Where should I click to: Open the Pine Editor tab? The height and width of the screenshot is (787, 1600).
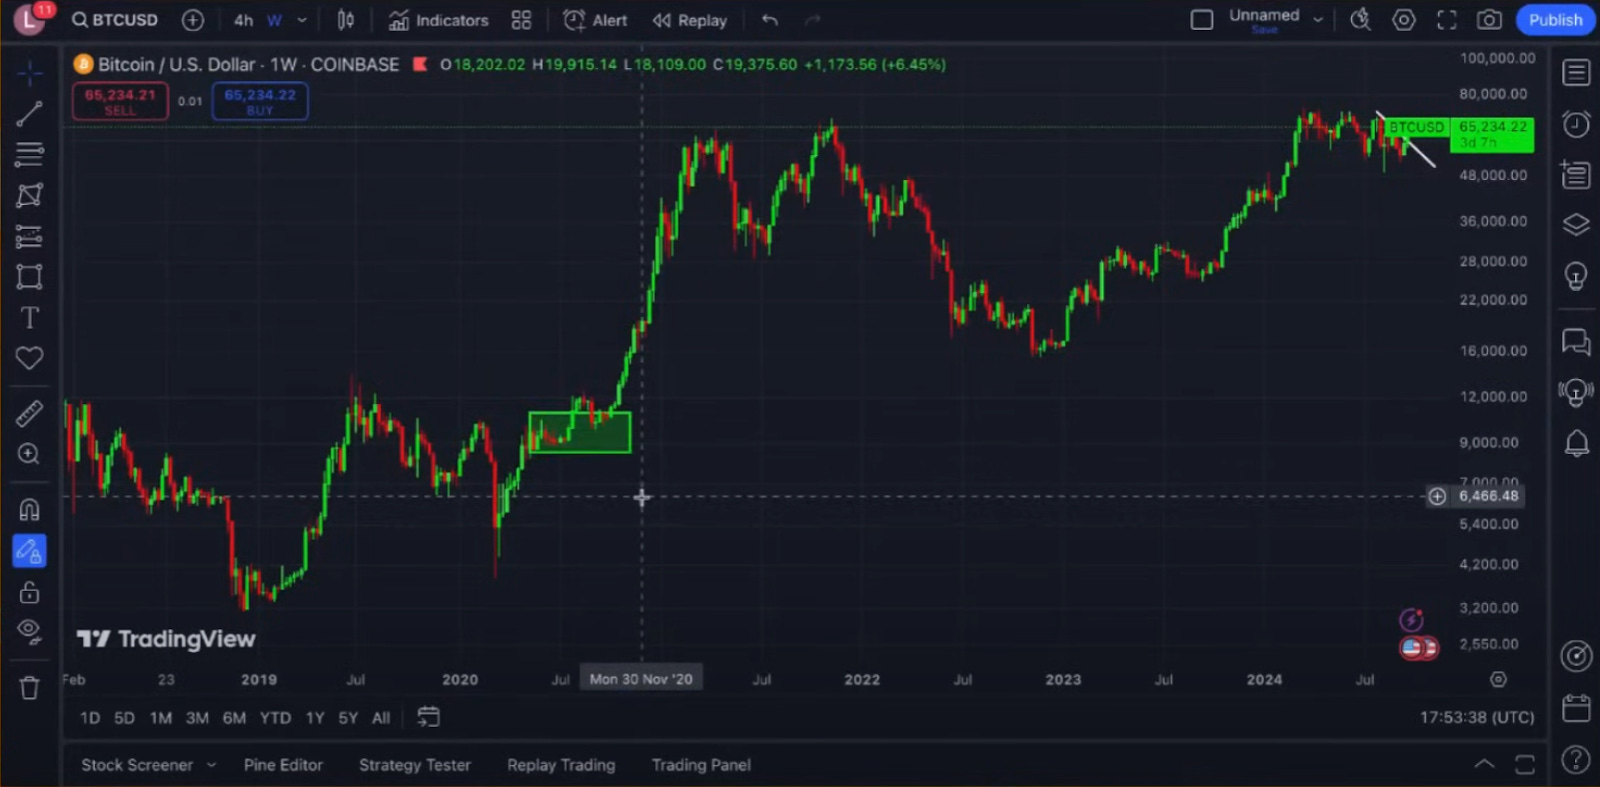[x=283, y=765]
